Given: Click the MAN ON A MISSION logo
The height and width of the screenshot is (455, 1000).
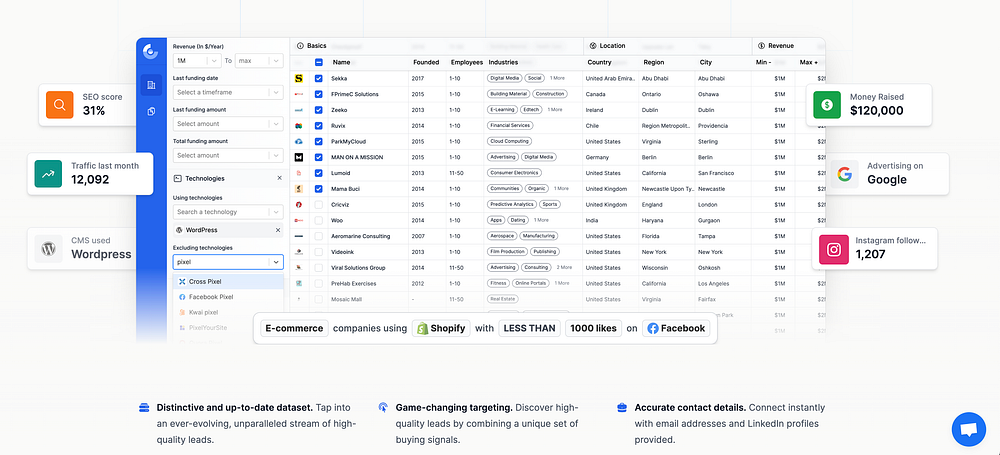Looking at the screenshot, I should tap(298, 157).
